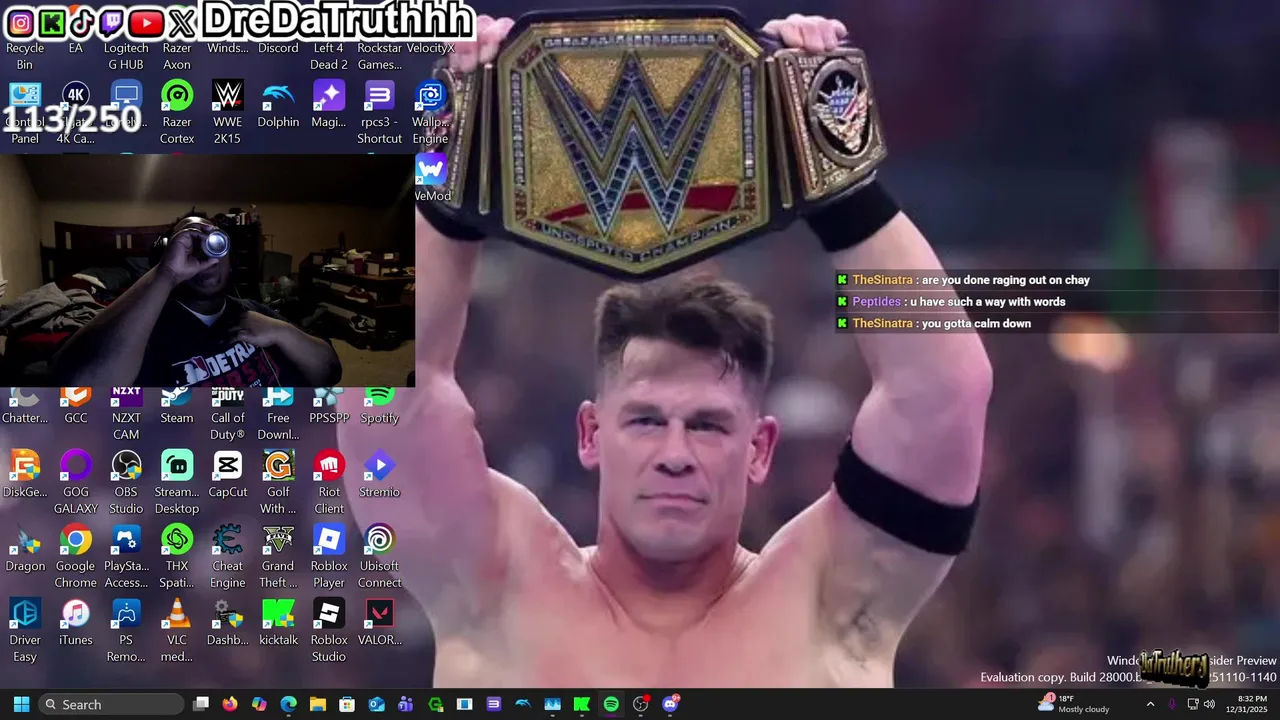The image size is (1280, 720).
Task: Select the Google Chrome desktop icon
Action: click(76, 556)
